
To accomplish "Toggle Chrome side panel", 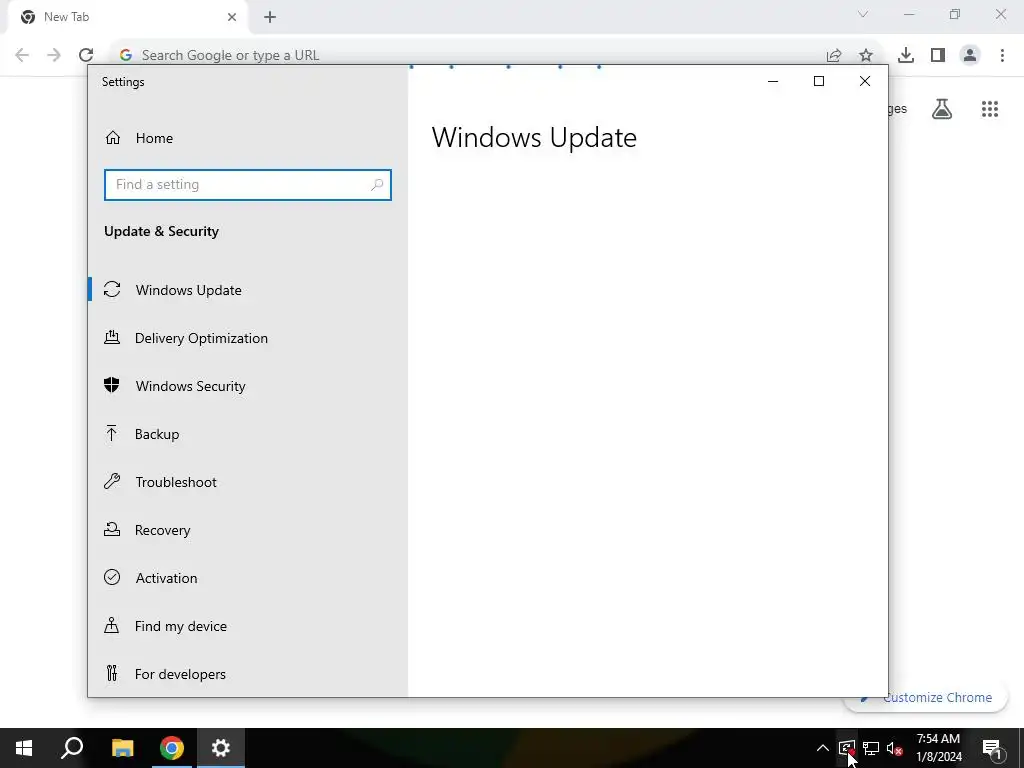I will pos(938,56).
